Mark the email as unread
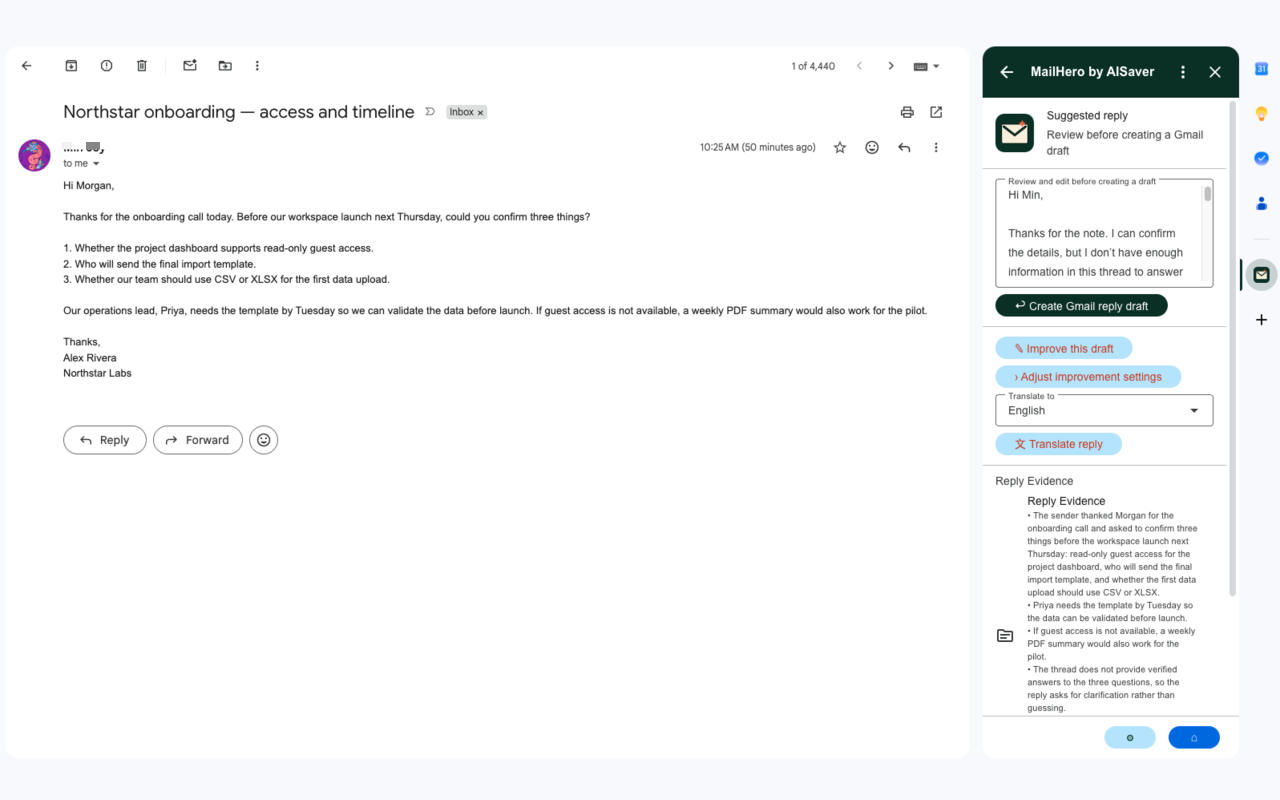The image size is (1280, 800). 189,66
